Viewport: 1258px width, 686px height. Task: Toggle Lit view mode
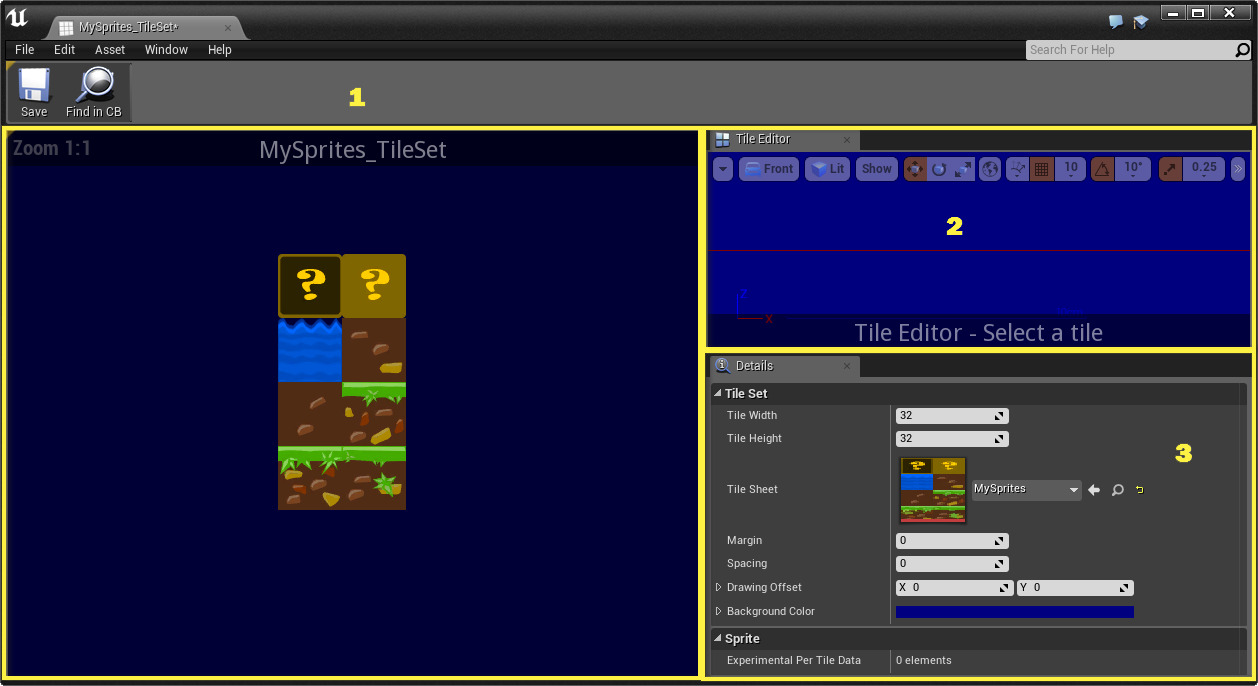pyautogui.click(x=827, y=169)
